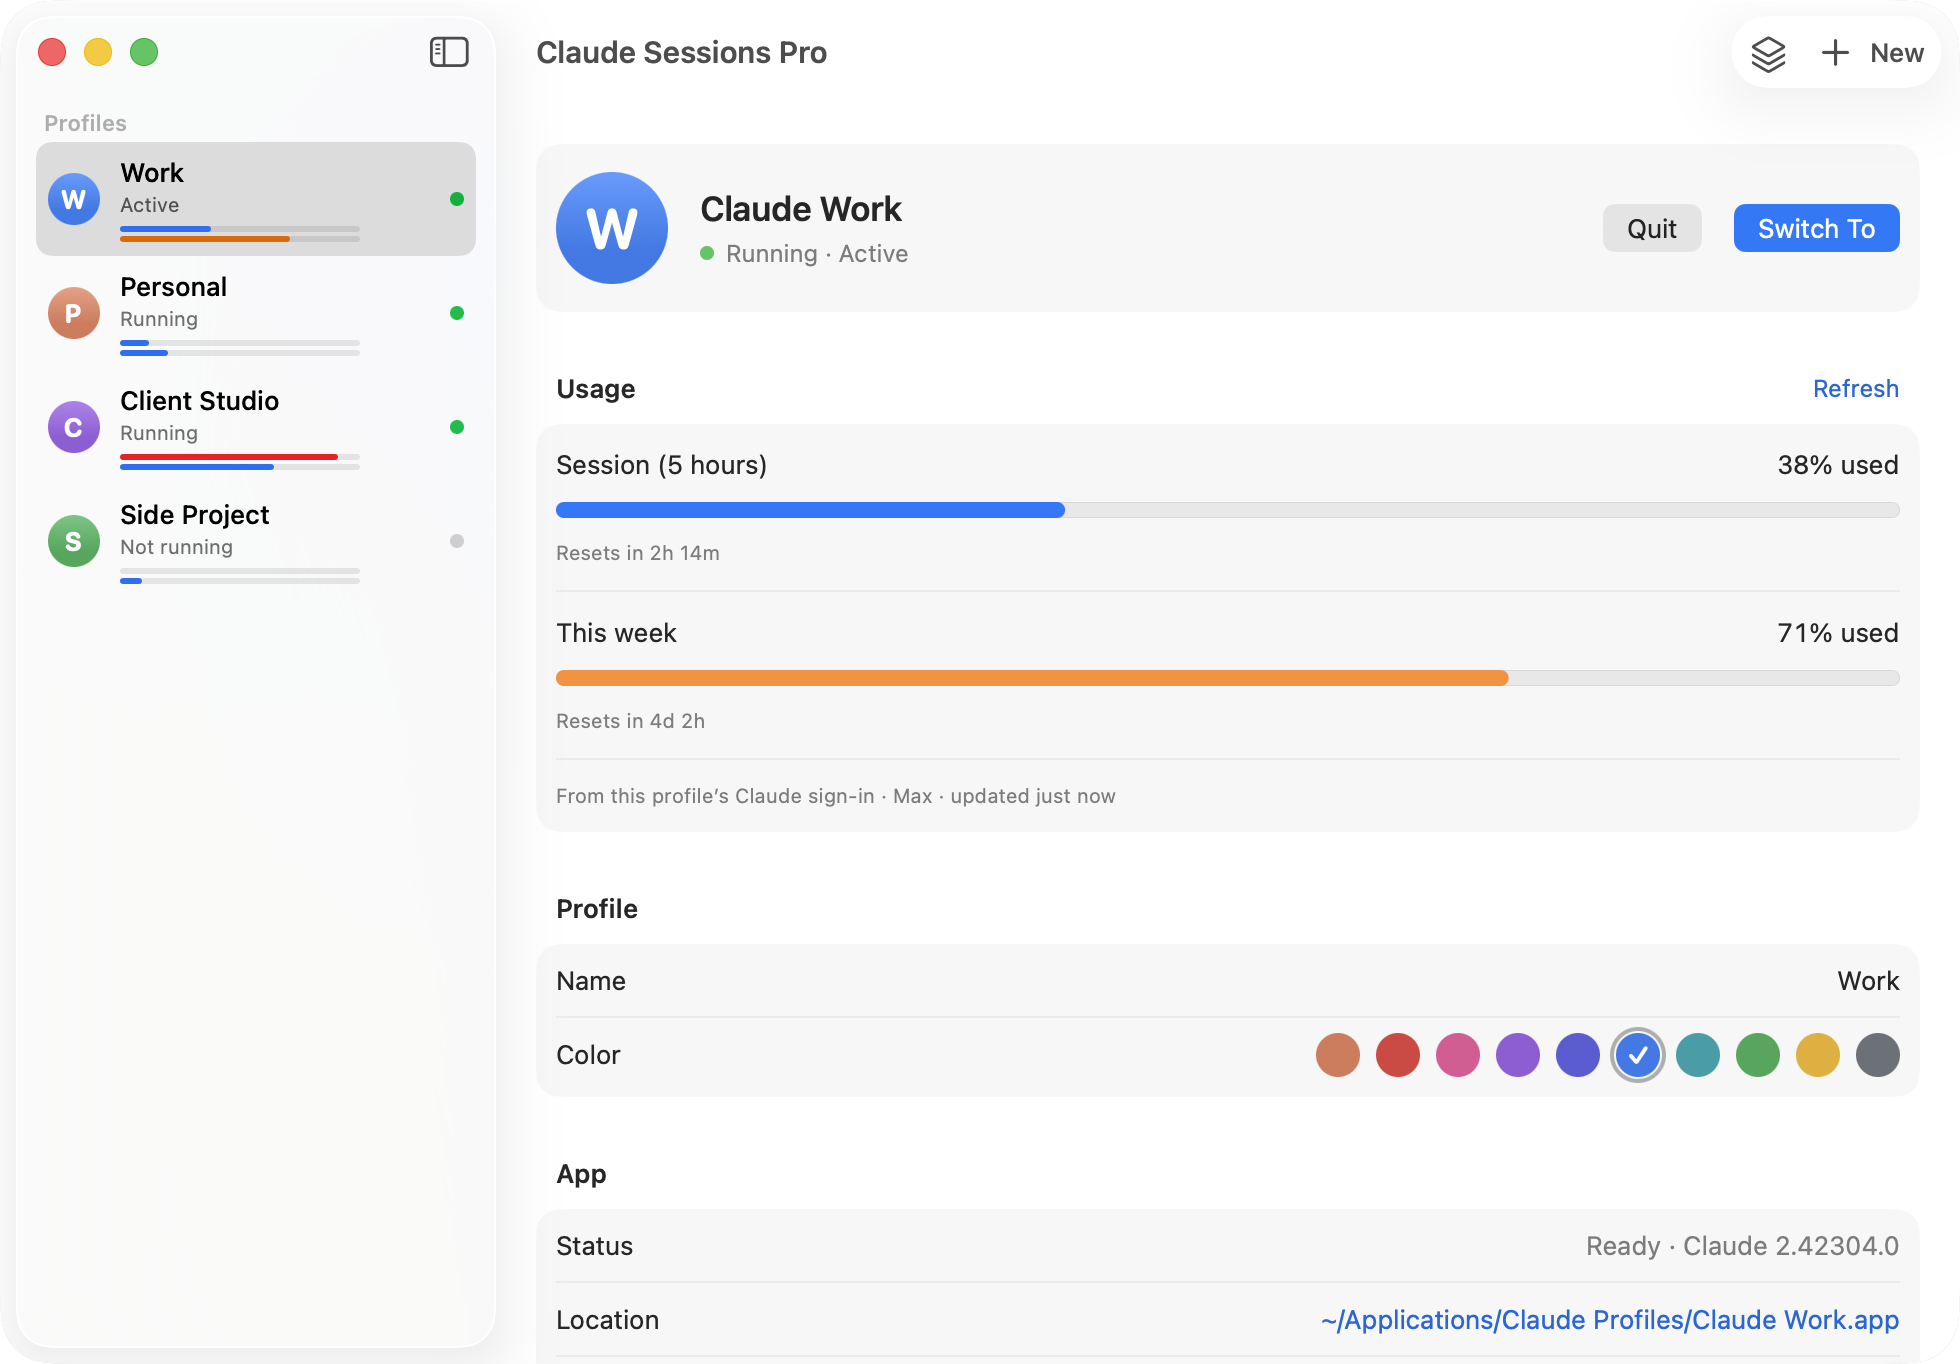This screenshot has width=1960, height=1364.
Task: Choose the purple color swatch
Action: (x=1518, y=1055)
